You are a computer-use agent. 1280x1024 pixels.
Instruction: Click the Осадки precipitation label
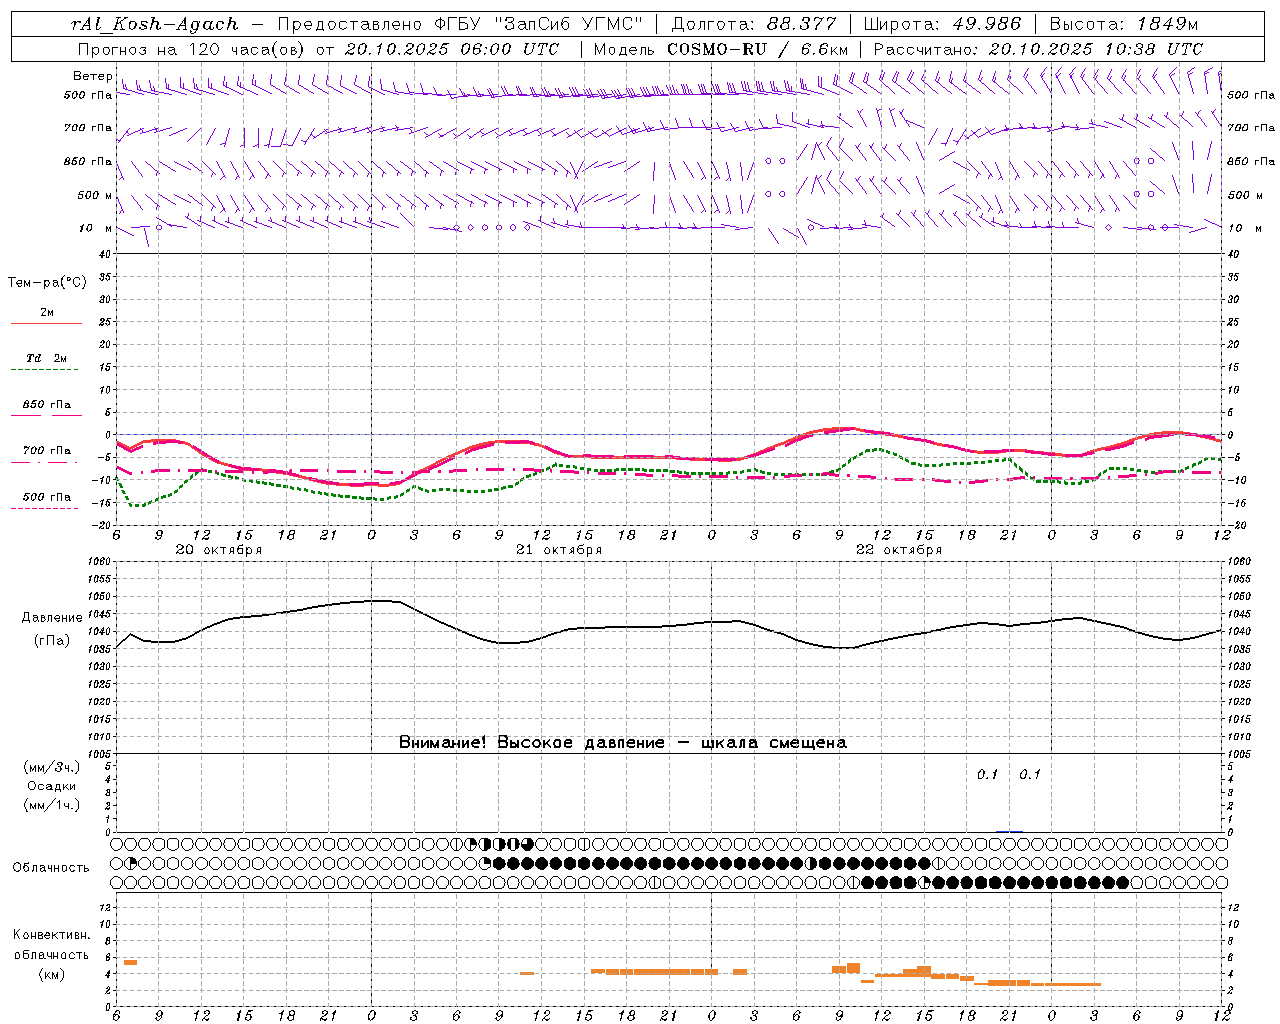point(52,786)
